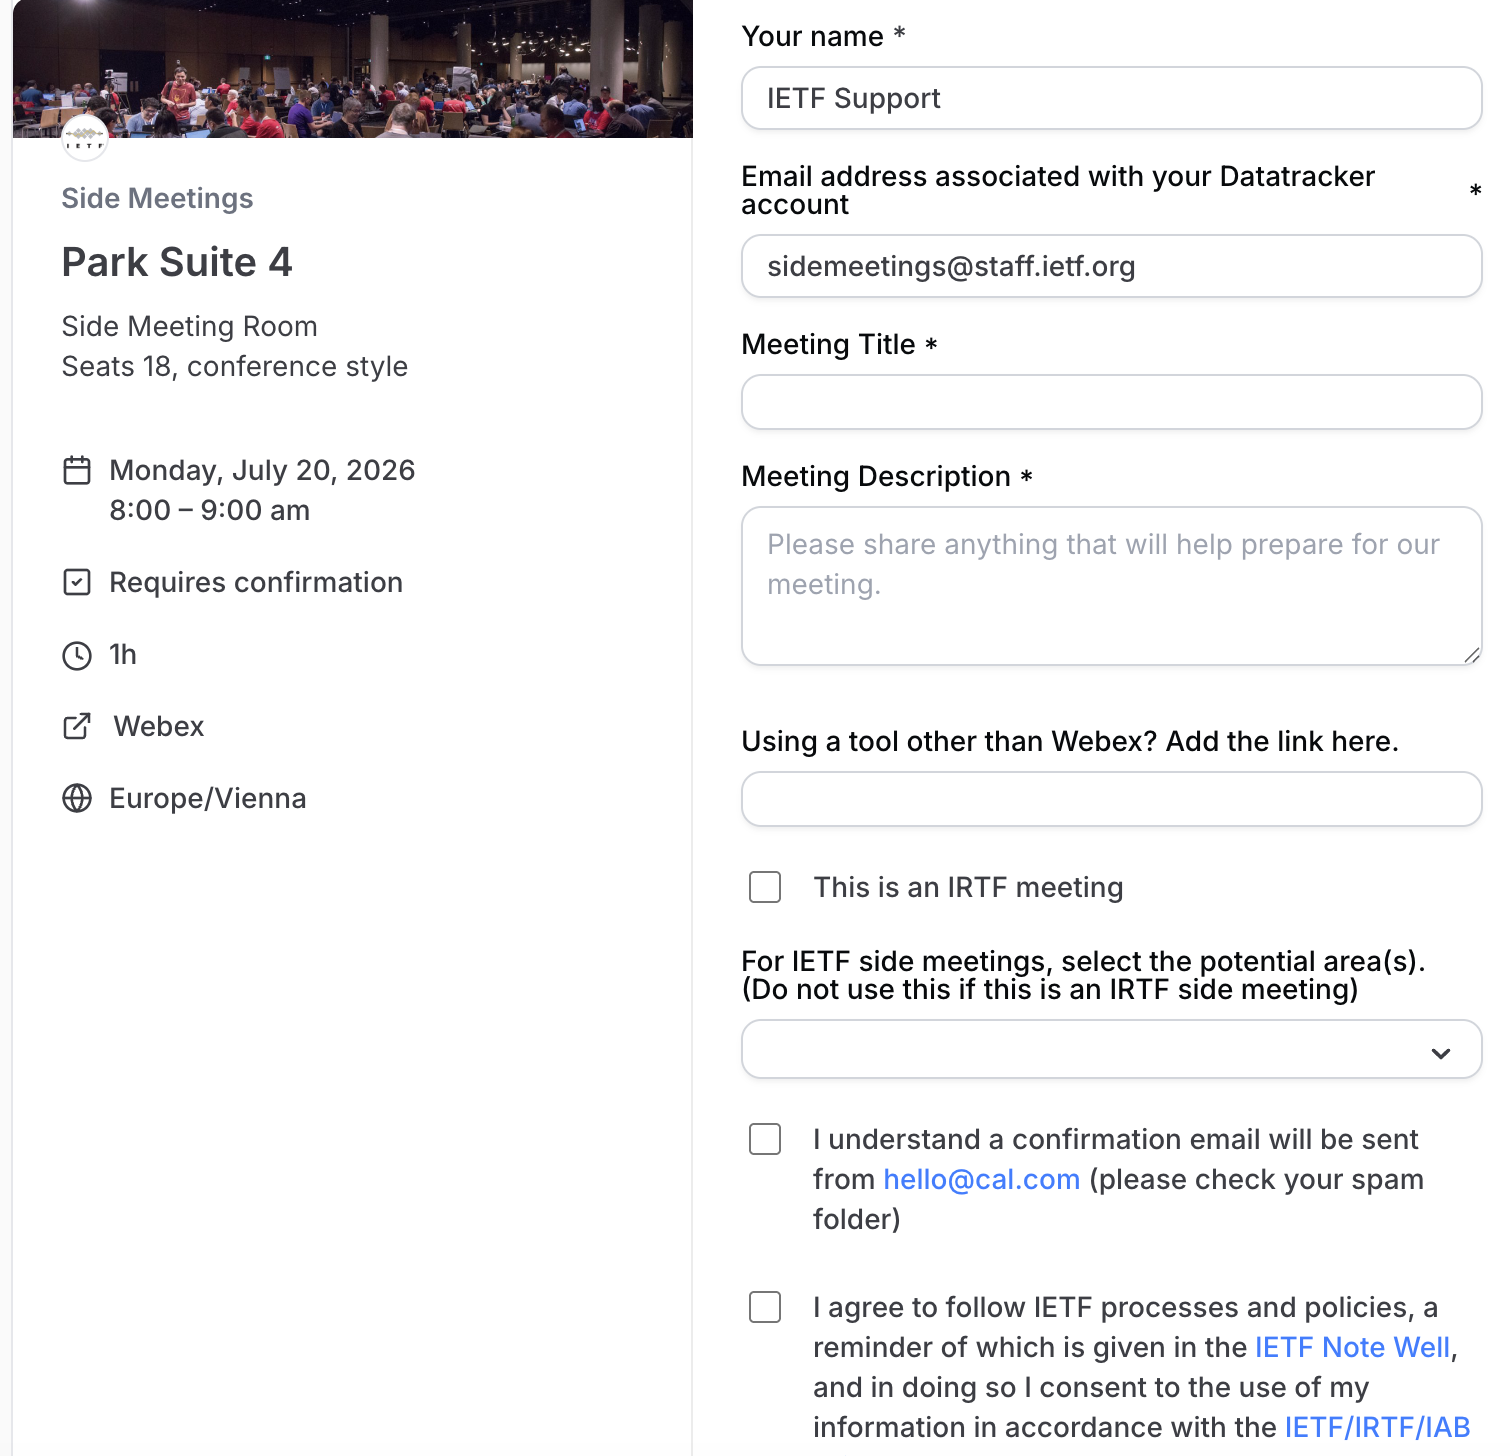
Task: Tick the confirmation email acknowledgement checkbox
Action: point(765,1139)
